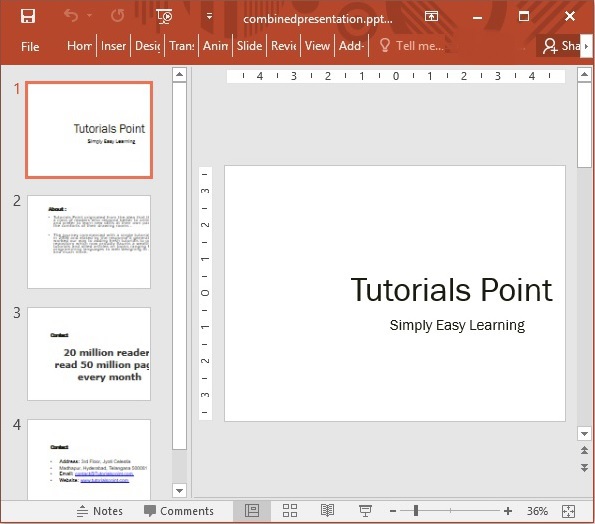This screenshot has height=524, width=595.
Task: Click the Undo arrow icon
Action: 71,16
